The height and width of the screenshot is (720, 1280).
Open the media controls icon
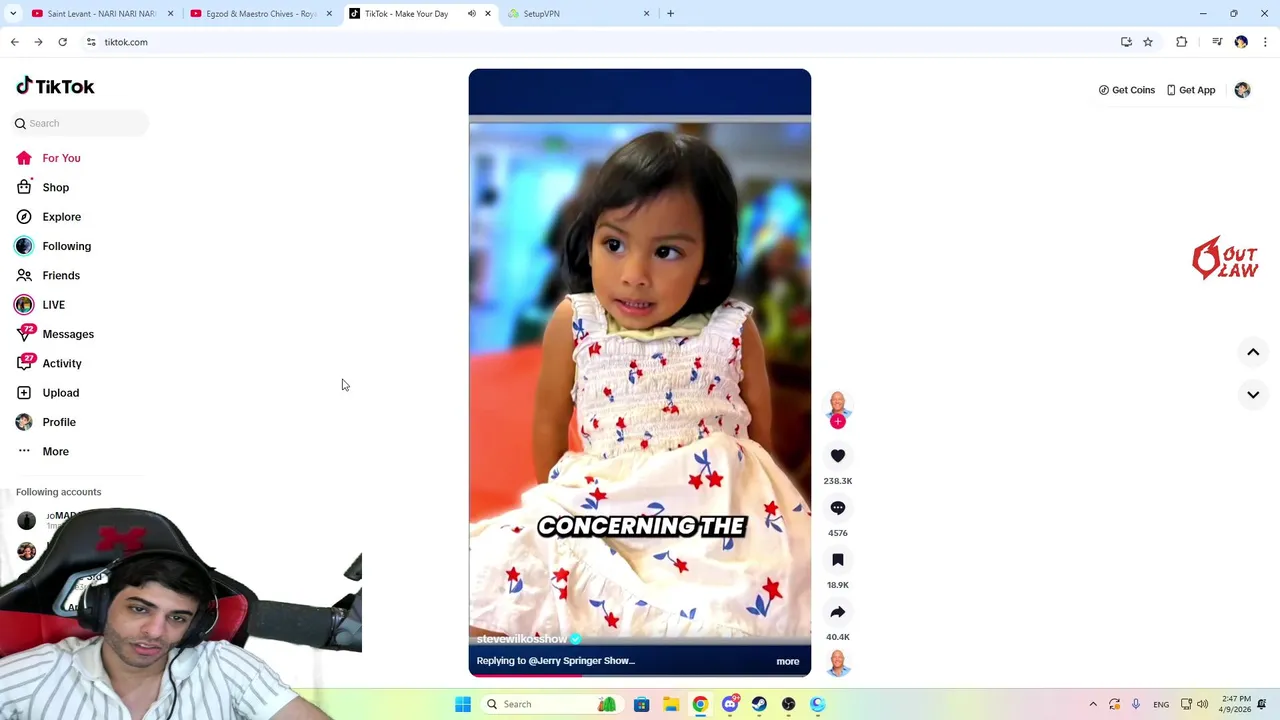(1217, 42)
